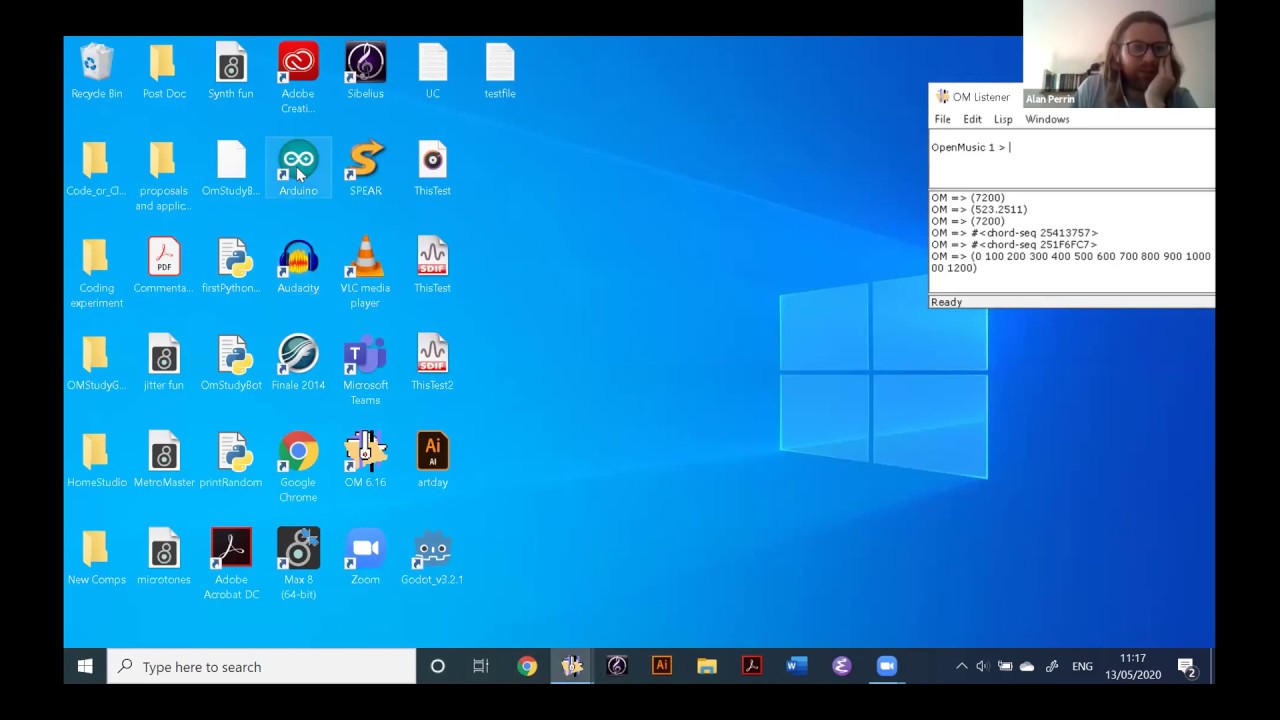Open Cortana from the taskbar circle
The width and height of the screenshot is (1280, 720).
pos(437,666)
